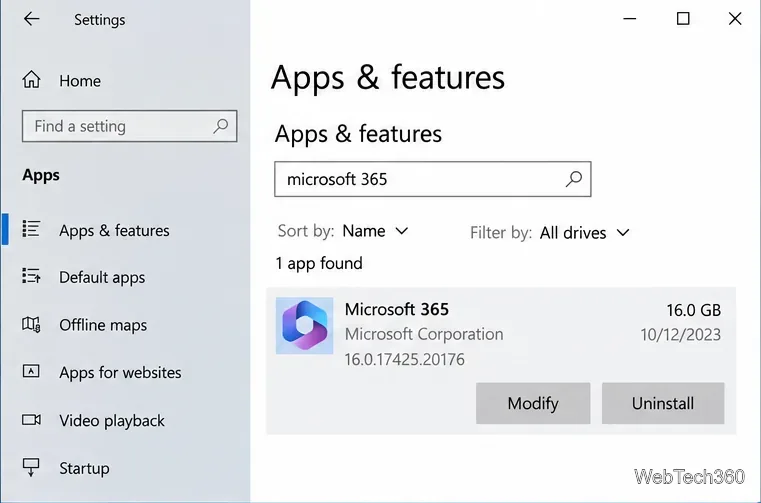This screenshot has height=503, width=761.
Task: Click the install date 10/12/2023
Action: (680, 335)
